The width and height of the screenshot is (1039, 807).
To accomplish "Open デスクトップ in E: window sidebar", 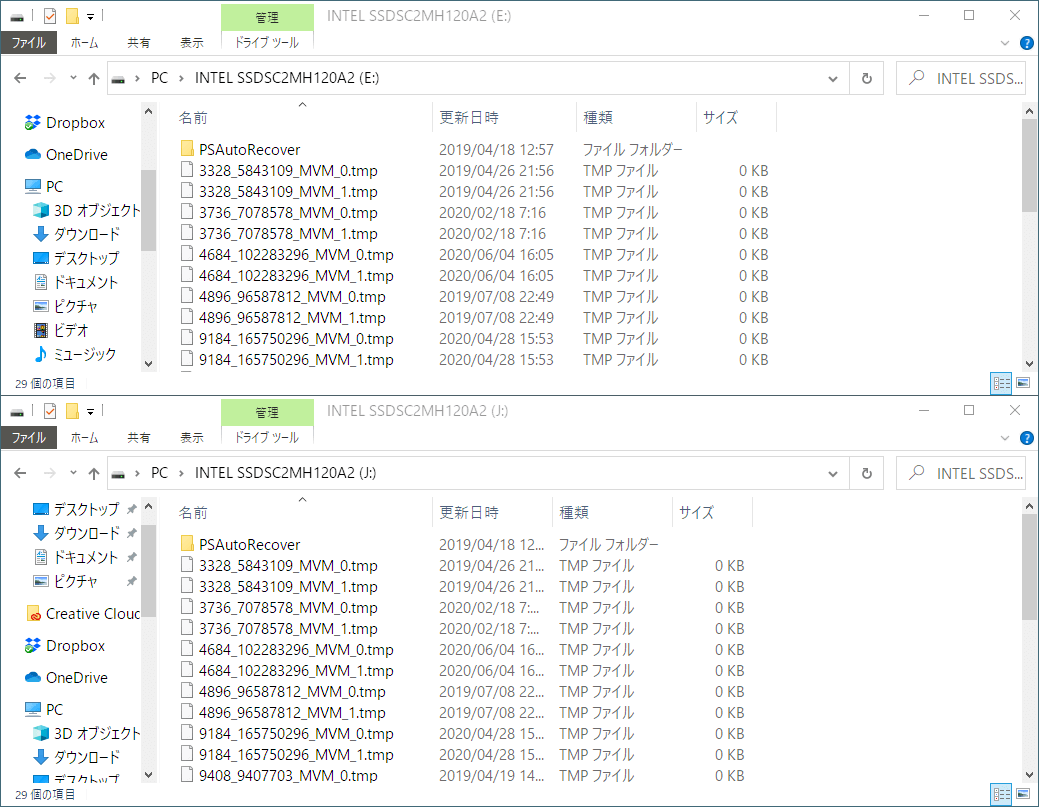I will 76,258.
